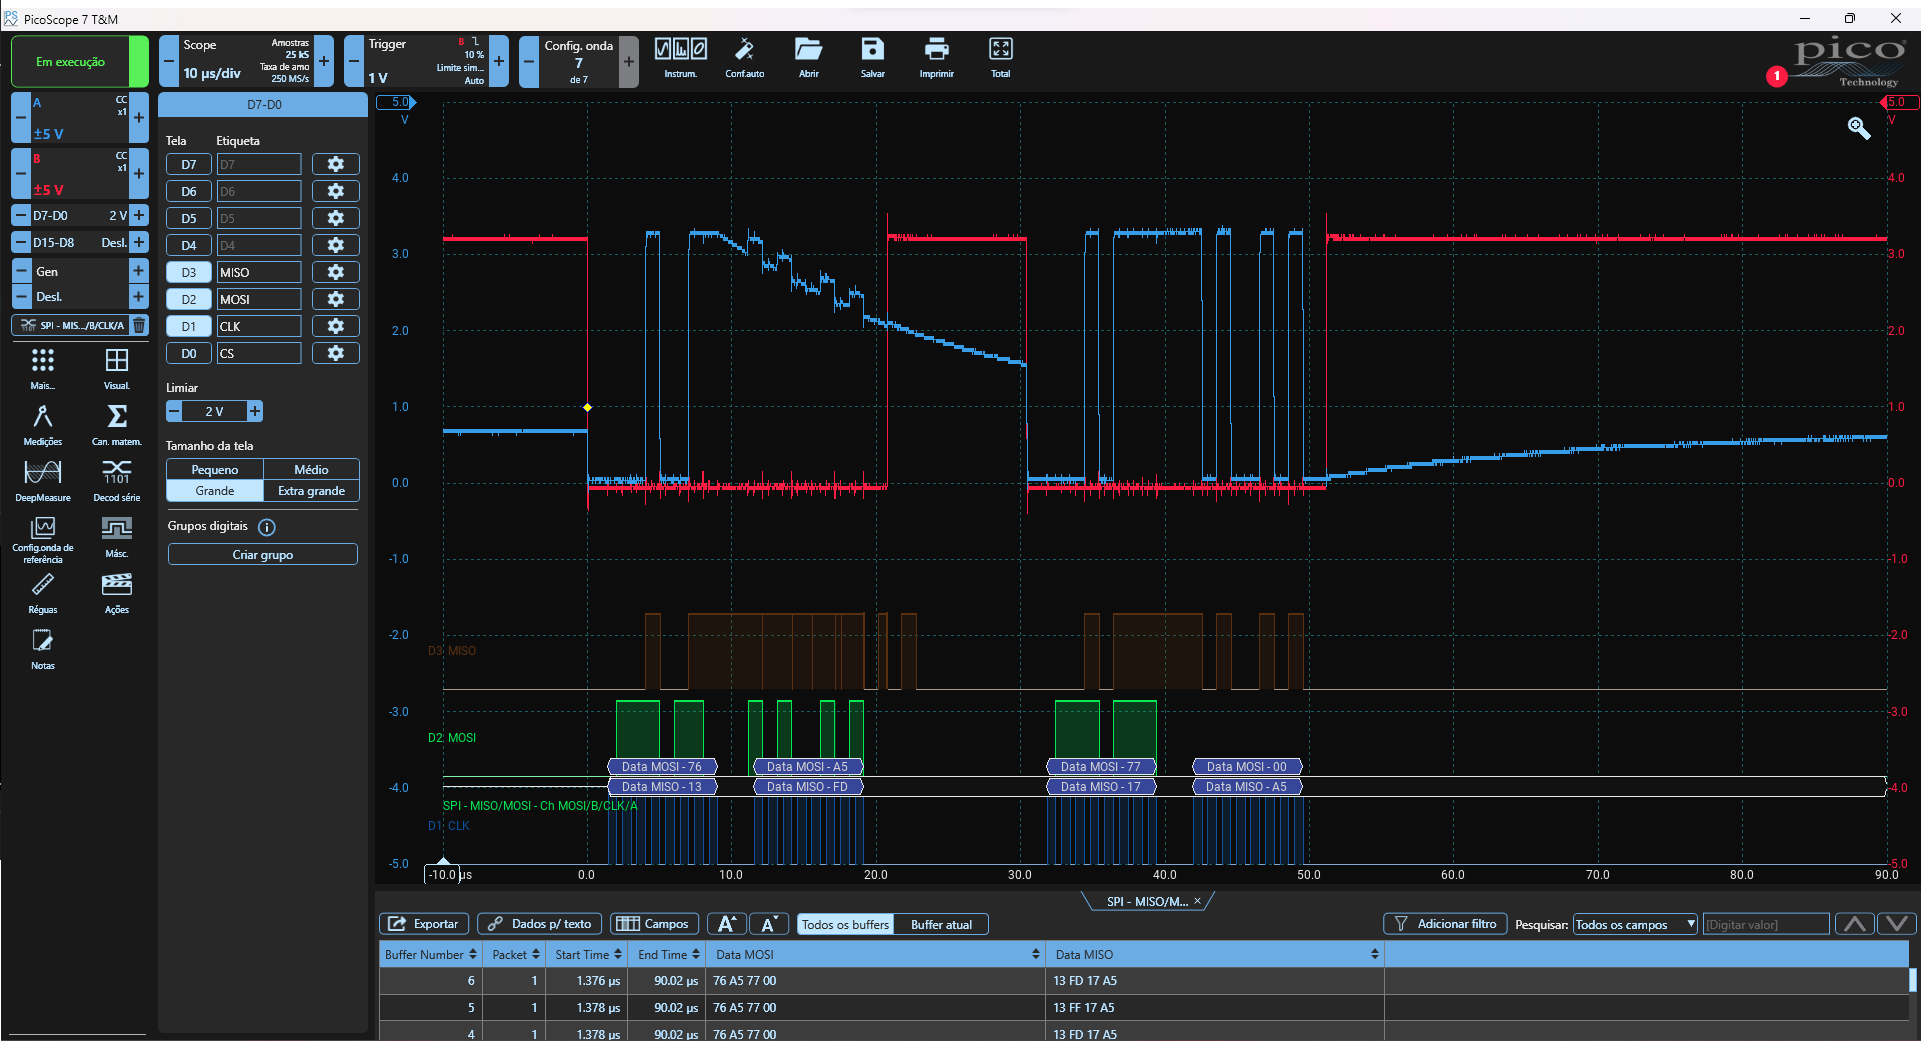Save capture with Salvar icon
This screenshot has height=1041, width=1921.
[x=872, y=57]
